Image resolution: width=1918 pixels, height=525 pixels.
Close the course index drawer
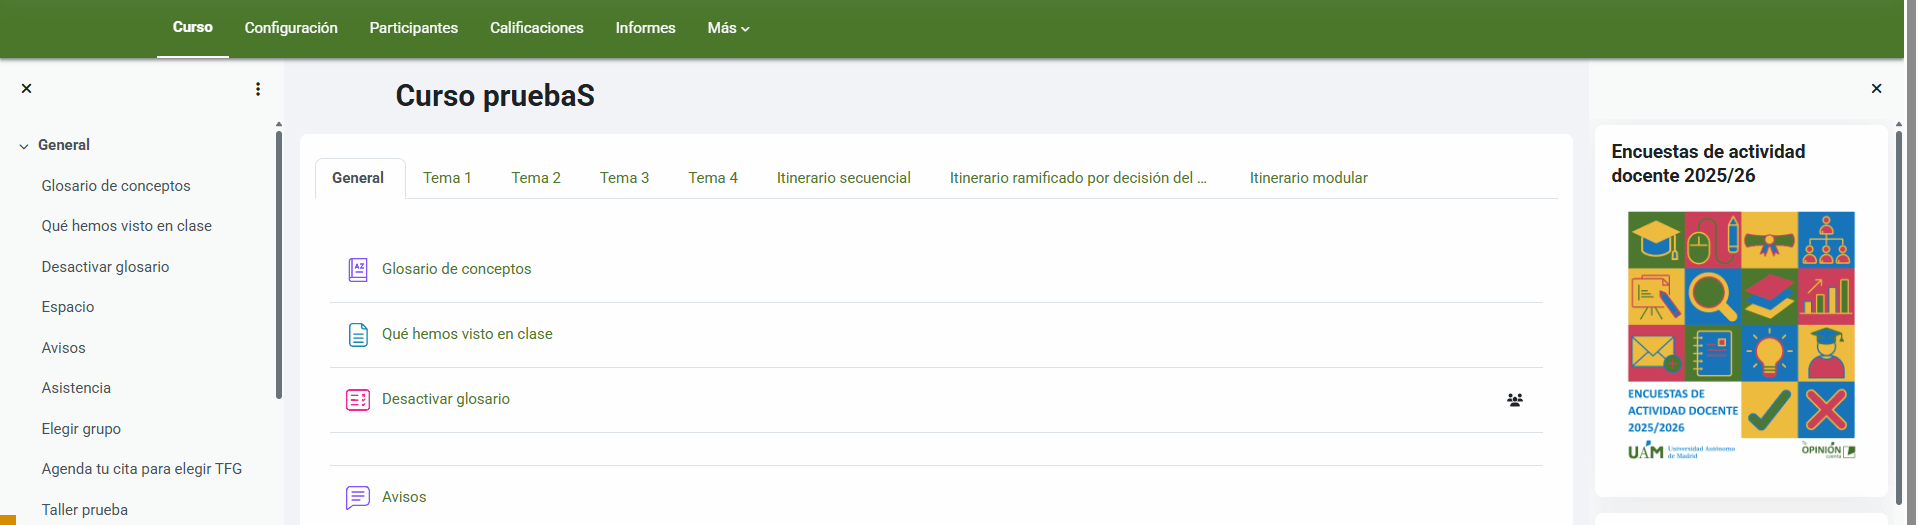[x=27, y=89]
